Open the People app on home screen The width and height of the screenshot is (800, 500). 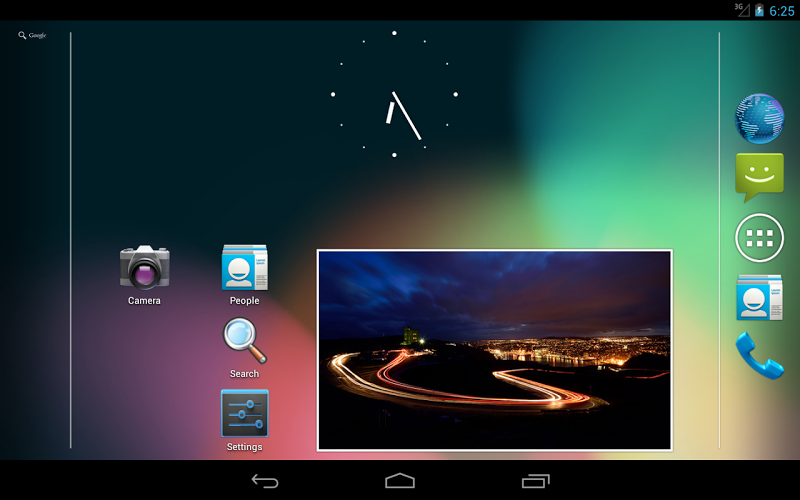244,274
